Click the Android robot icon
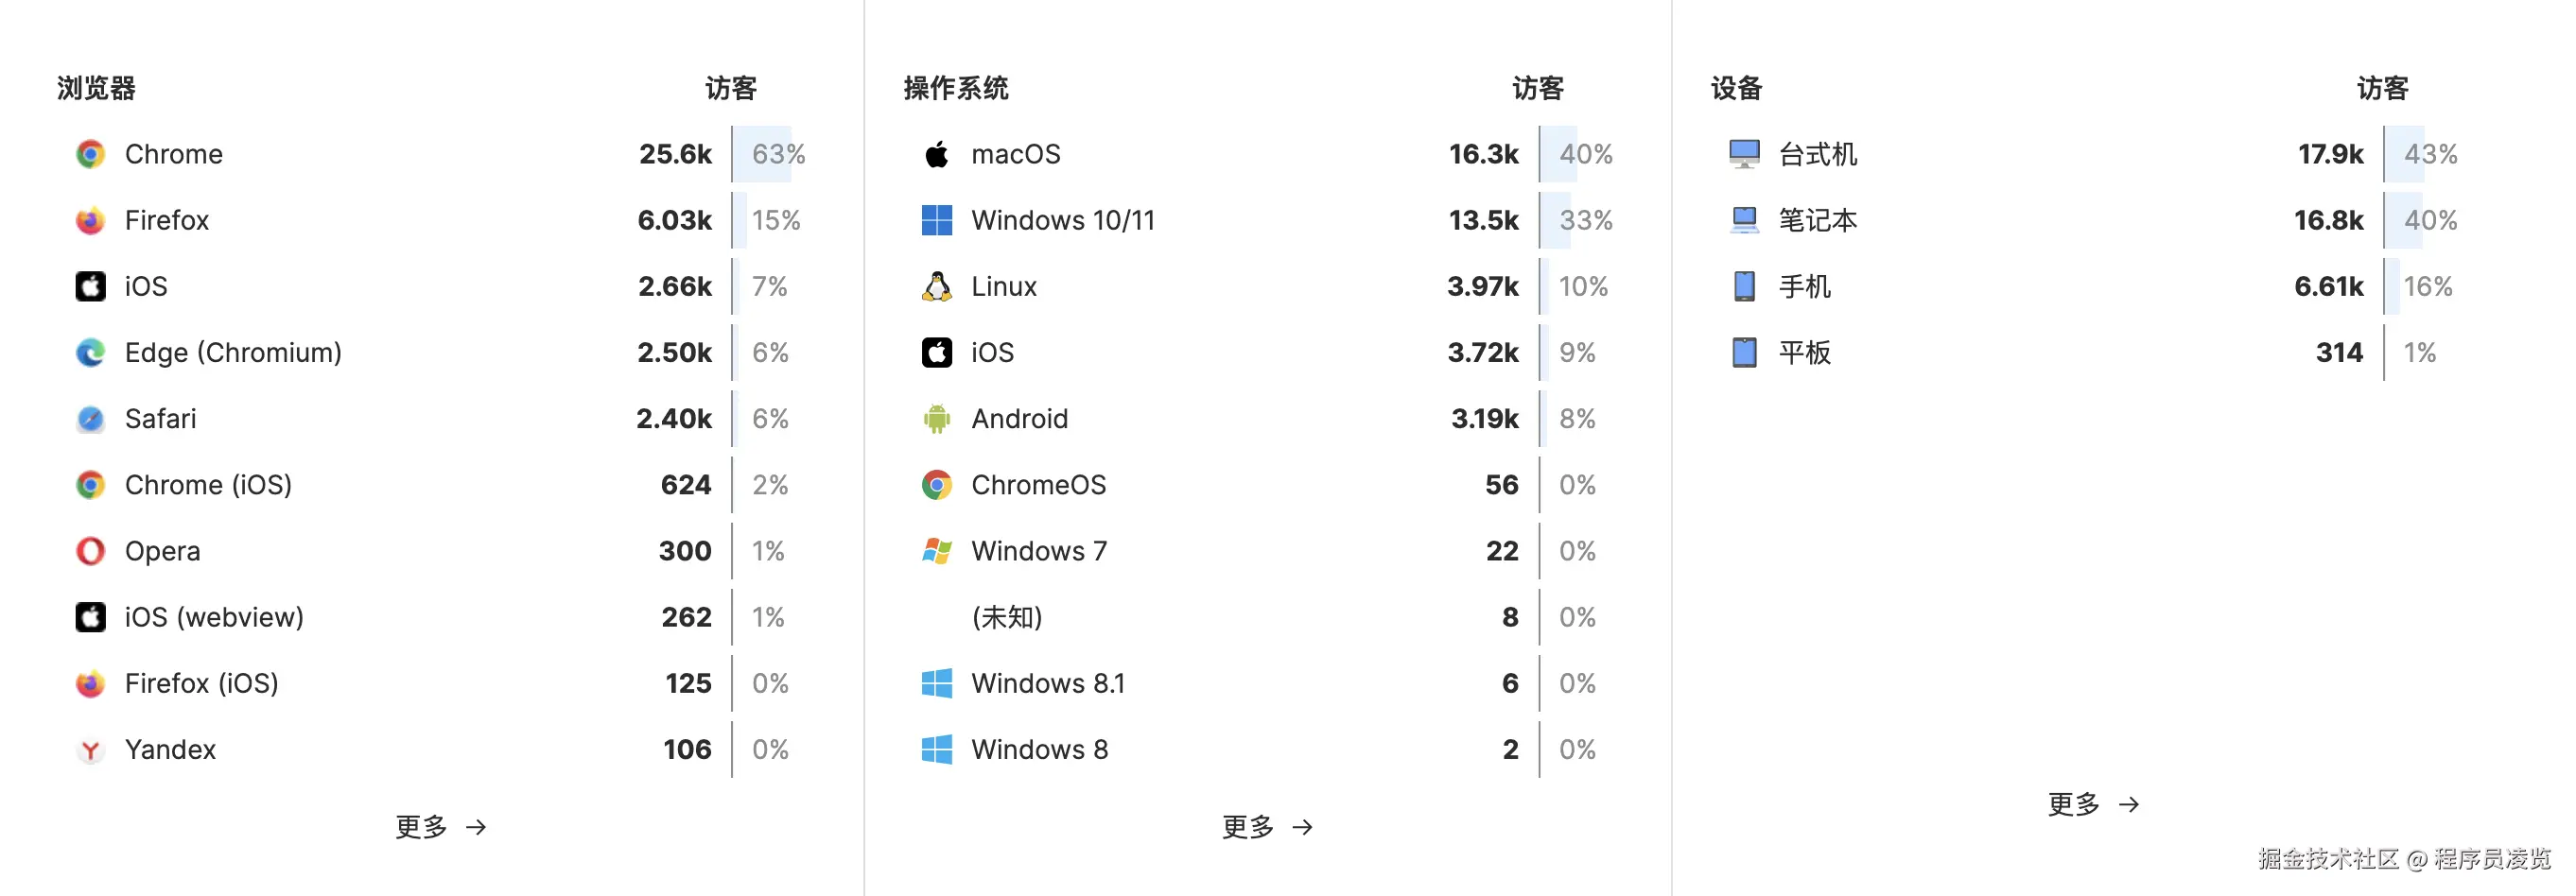Image resolution: width=2576 pixels, height=896 pixels. [x=936, y=418]
